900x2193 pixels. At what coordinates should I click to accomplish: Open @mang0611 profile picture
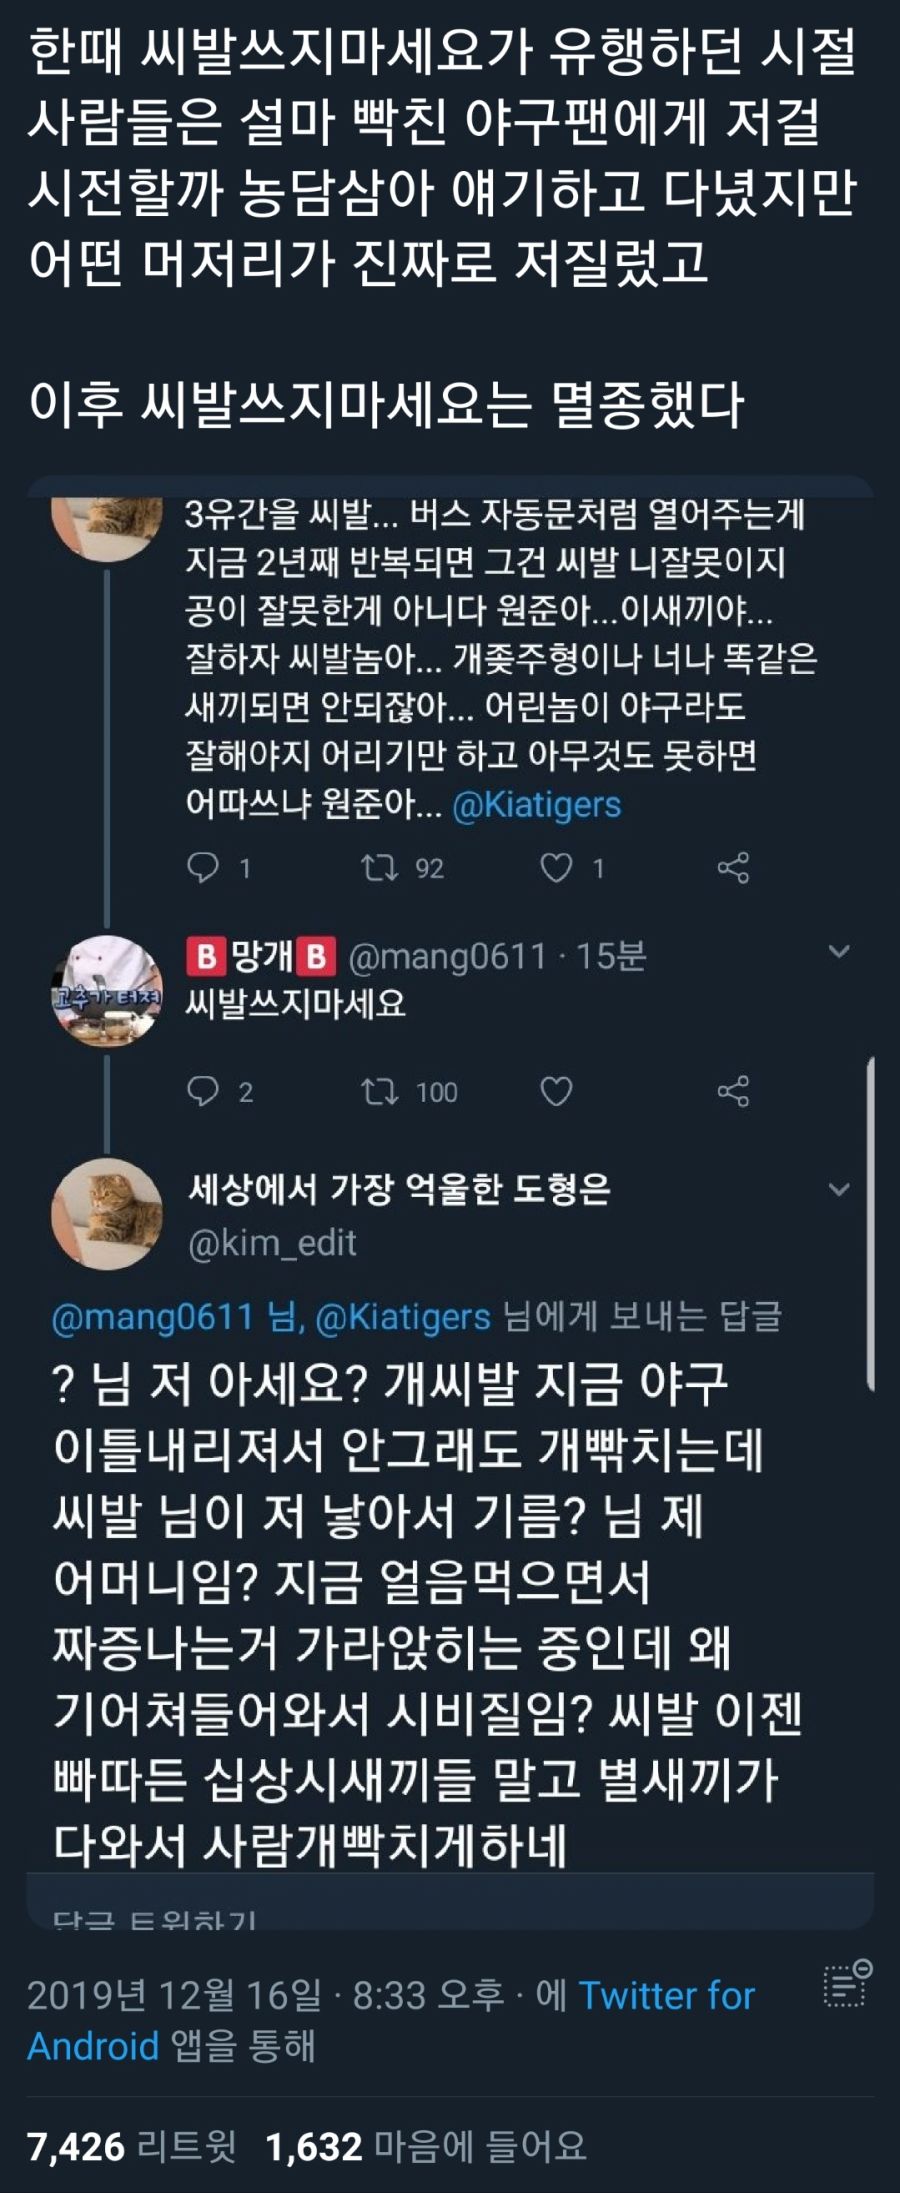point(107,990)
